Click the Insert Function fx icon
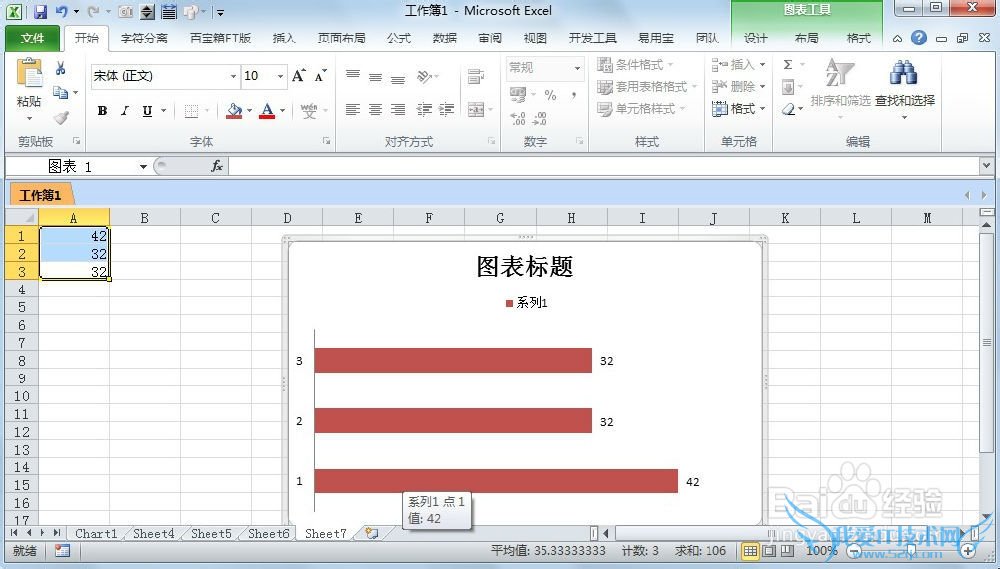 coord(217,166)
